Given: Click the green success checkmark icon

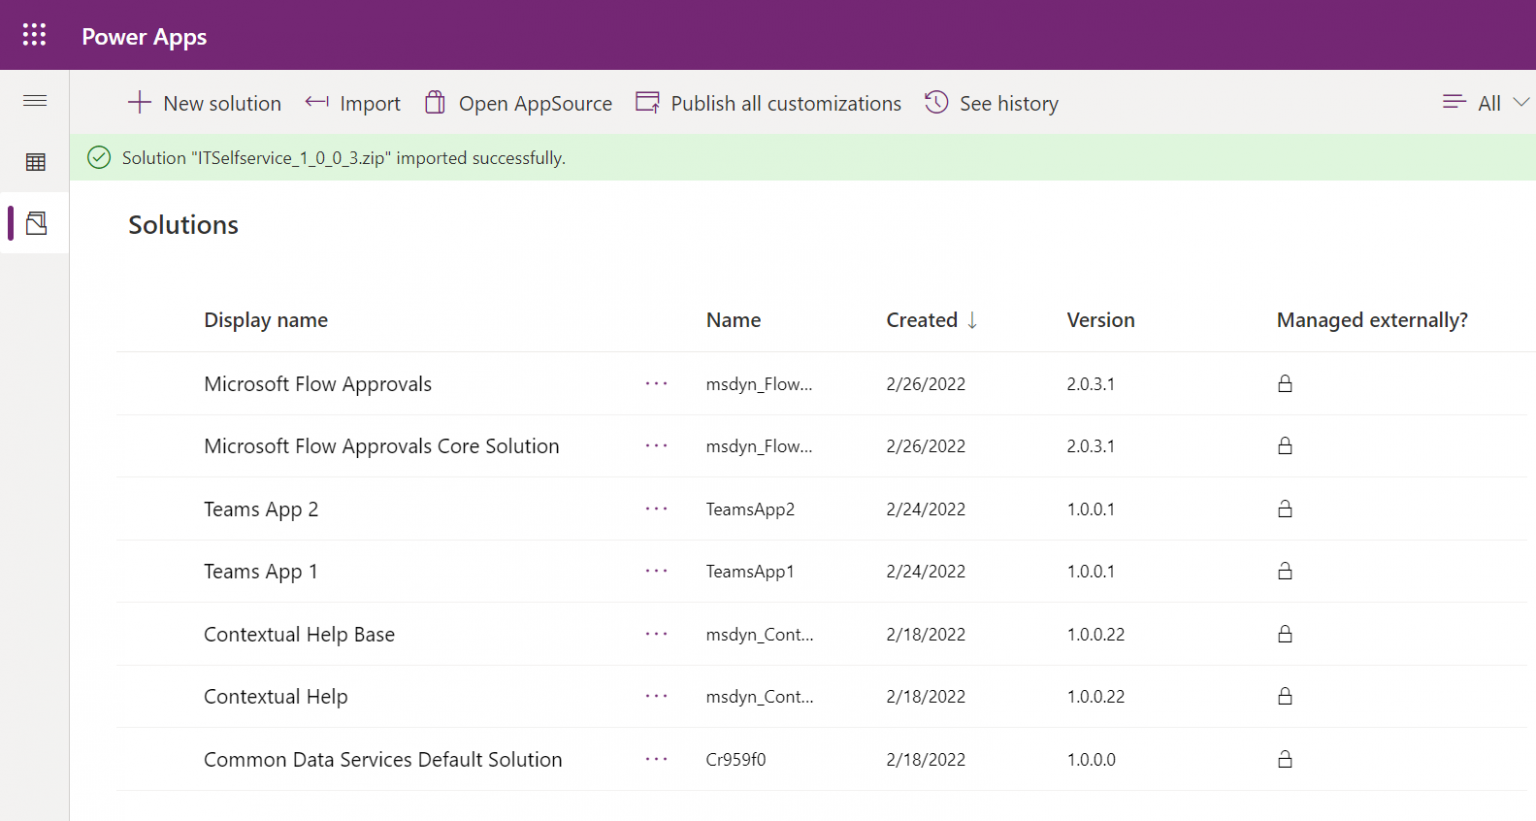Looking at the screenshot, I should point(99,158).
